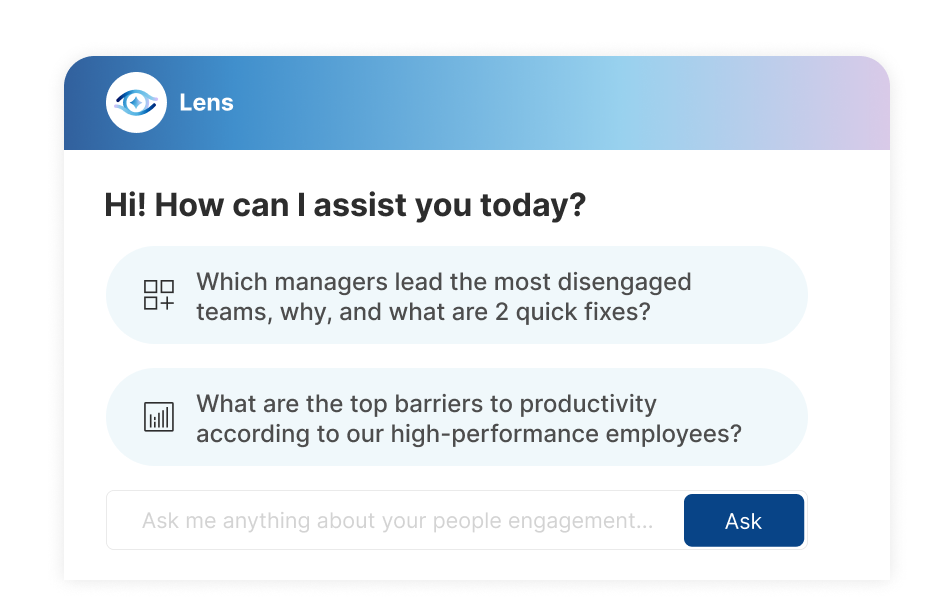This screenshot has height=600, width=952.
Task: Click the "Hi! How can I assist you today?" heading
Action: pyautogui.click(x=345, y=205)
